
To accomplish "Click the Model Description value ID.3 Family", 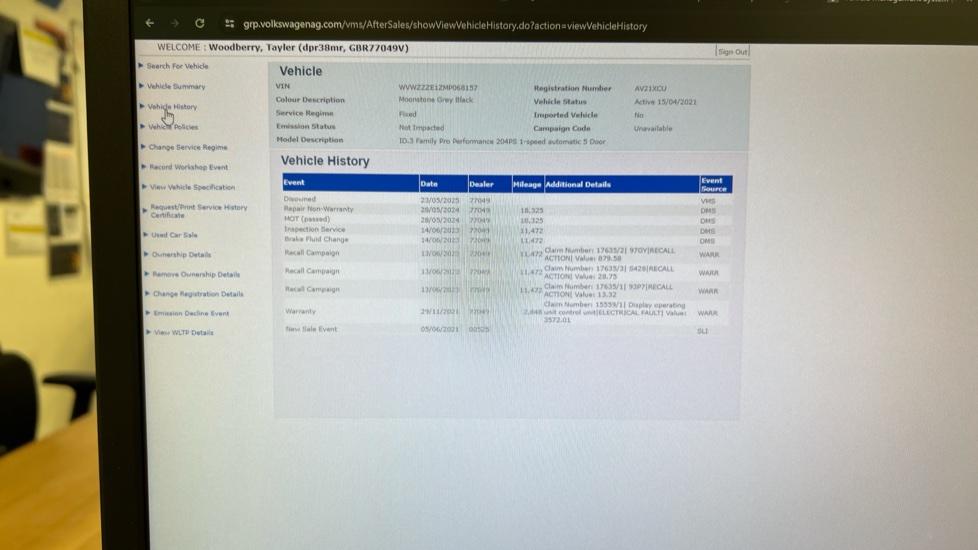I will coord(502,142).
